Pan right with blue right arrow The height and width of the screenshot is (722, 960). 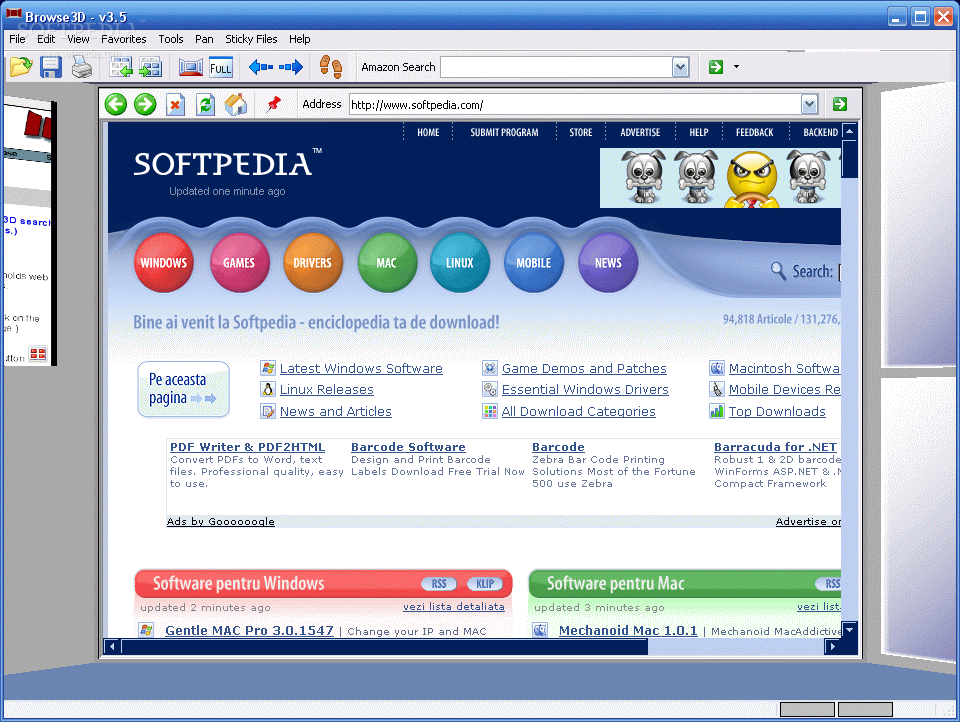(291, 67)
